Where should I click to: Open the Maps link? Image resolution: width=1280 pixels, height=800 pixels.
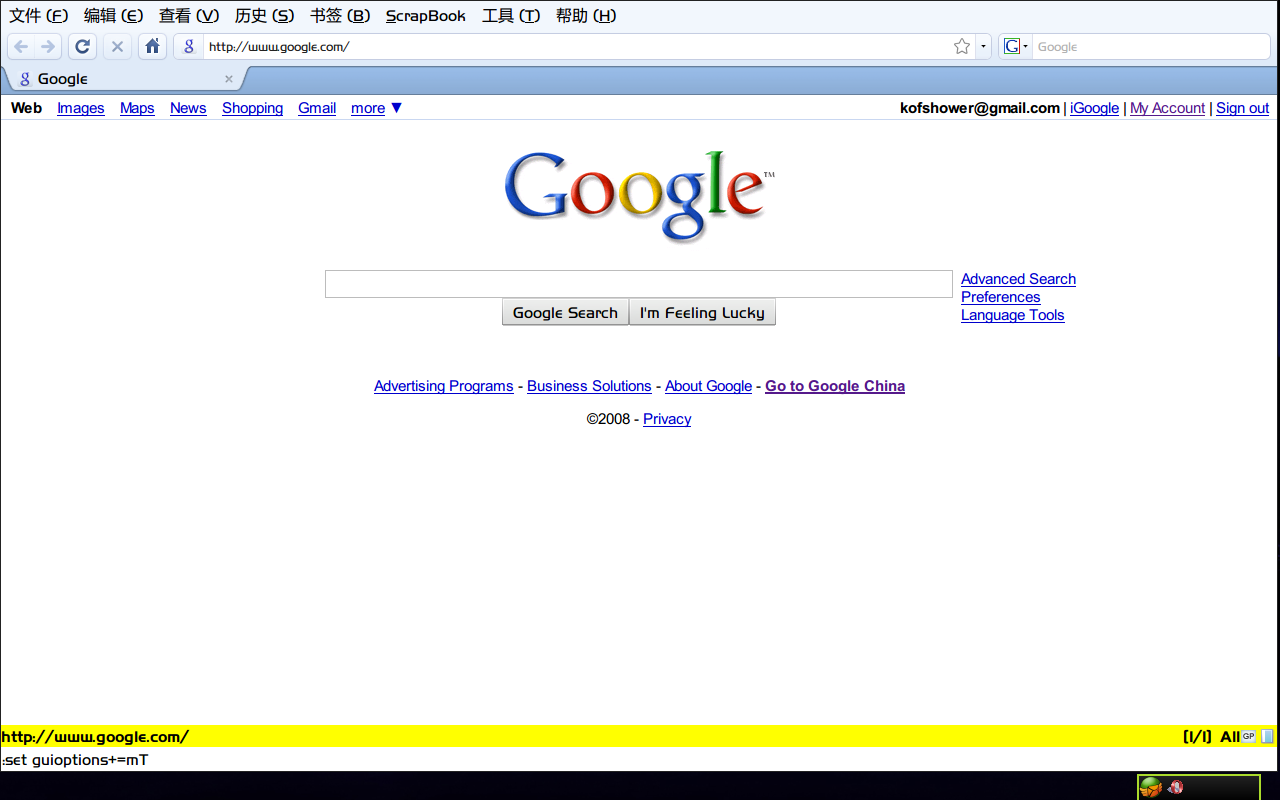click(x=137, y=108)
